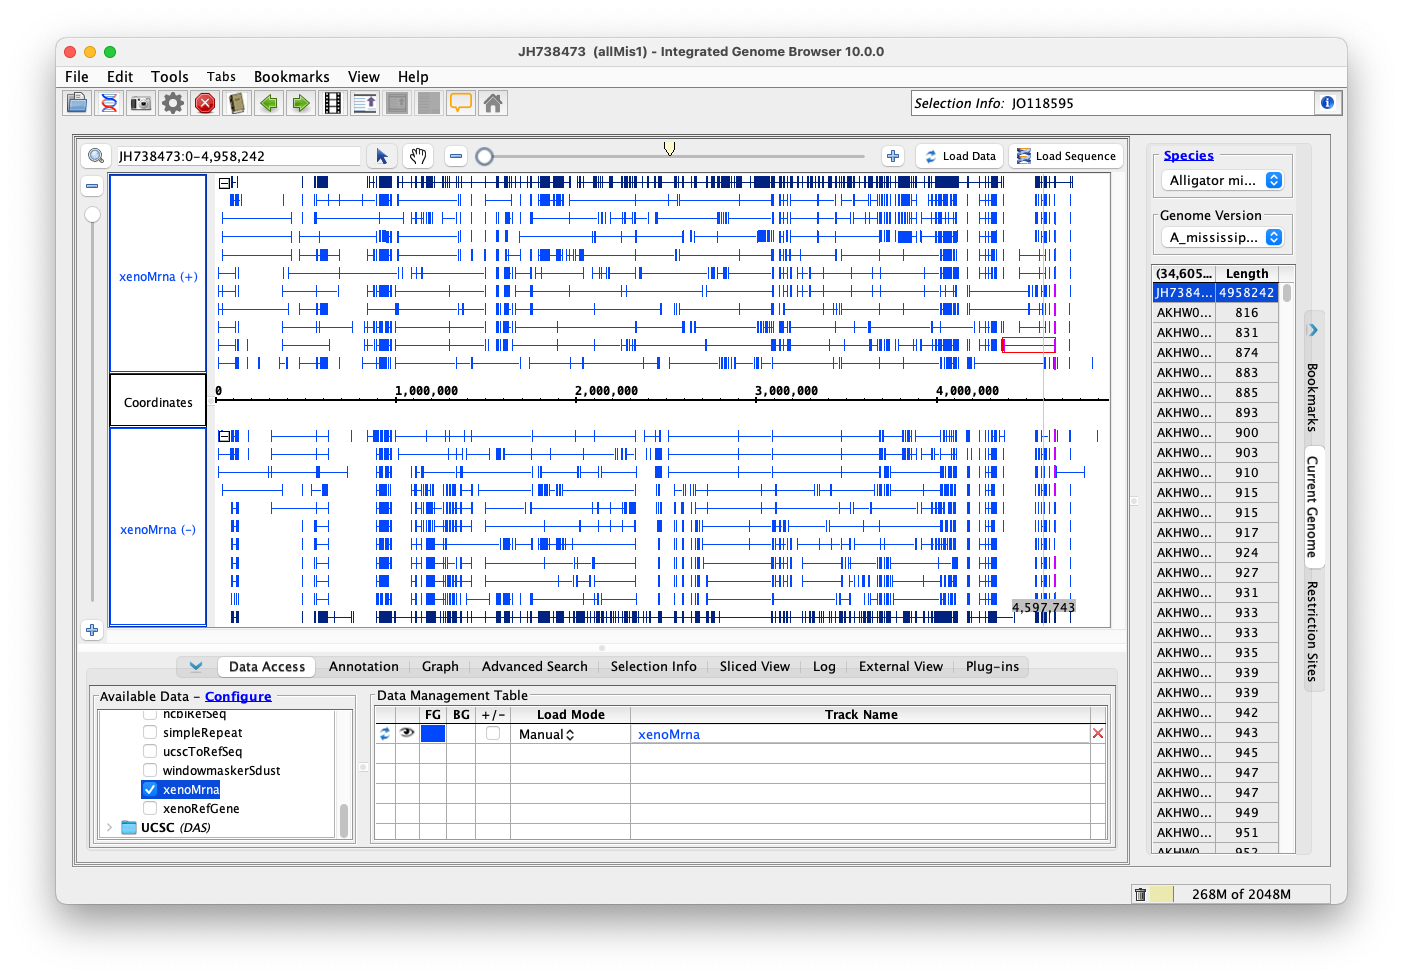Click the home toolbar icon

coord(492,103)
